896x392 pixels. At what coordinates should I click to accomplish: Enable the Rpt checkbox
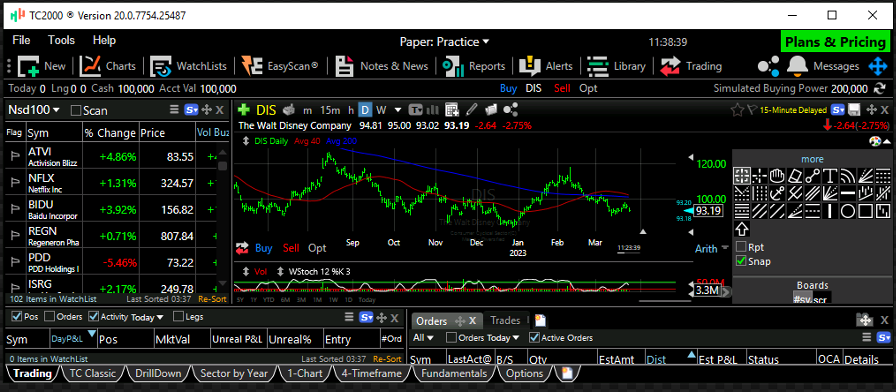(x=741, y=247)
